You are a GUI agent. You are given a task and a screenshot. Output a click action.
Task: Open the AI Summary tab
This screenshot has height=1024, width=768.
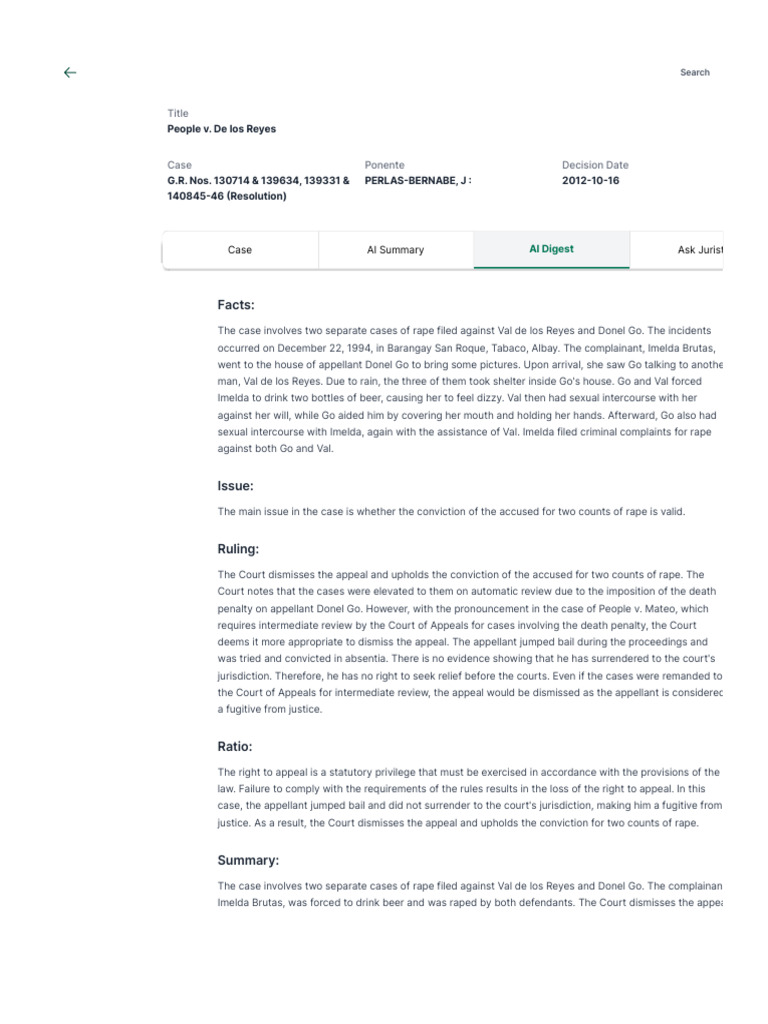[x=395, y=250]
